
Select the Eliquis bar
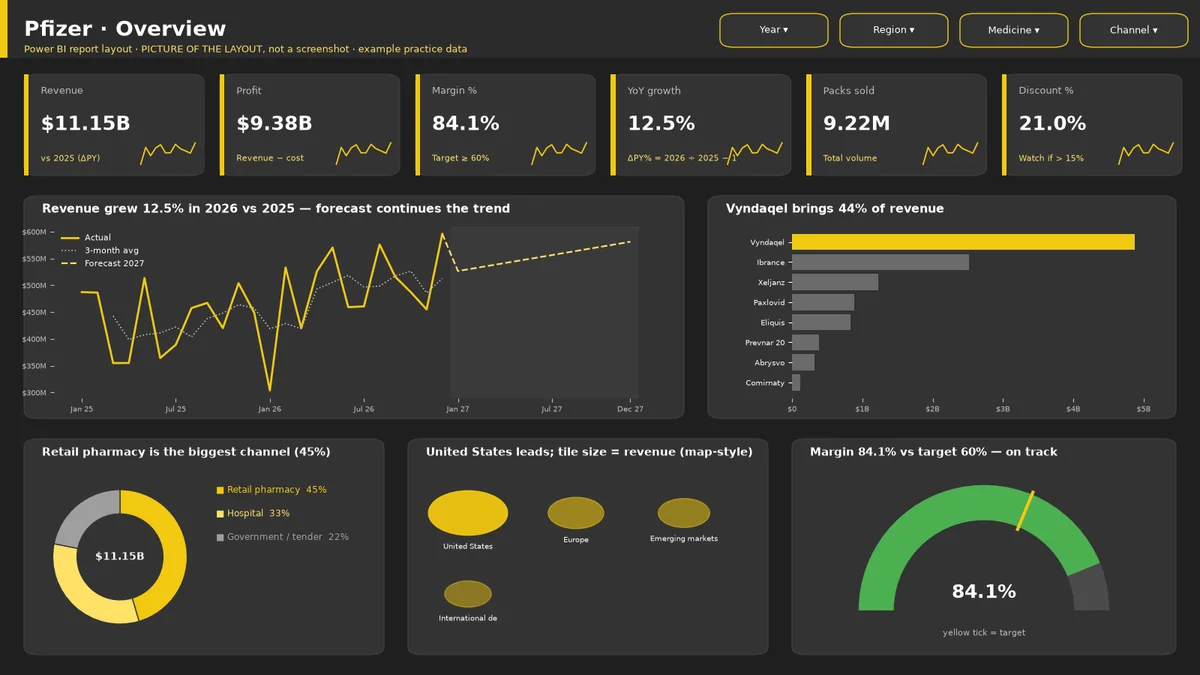(x=821, y=322)
